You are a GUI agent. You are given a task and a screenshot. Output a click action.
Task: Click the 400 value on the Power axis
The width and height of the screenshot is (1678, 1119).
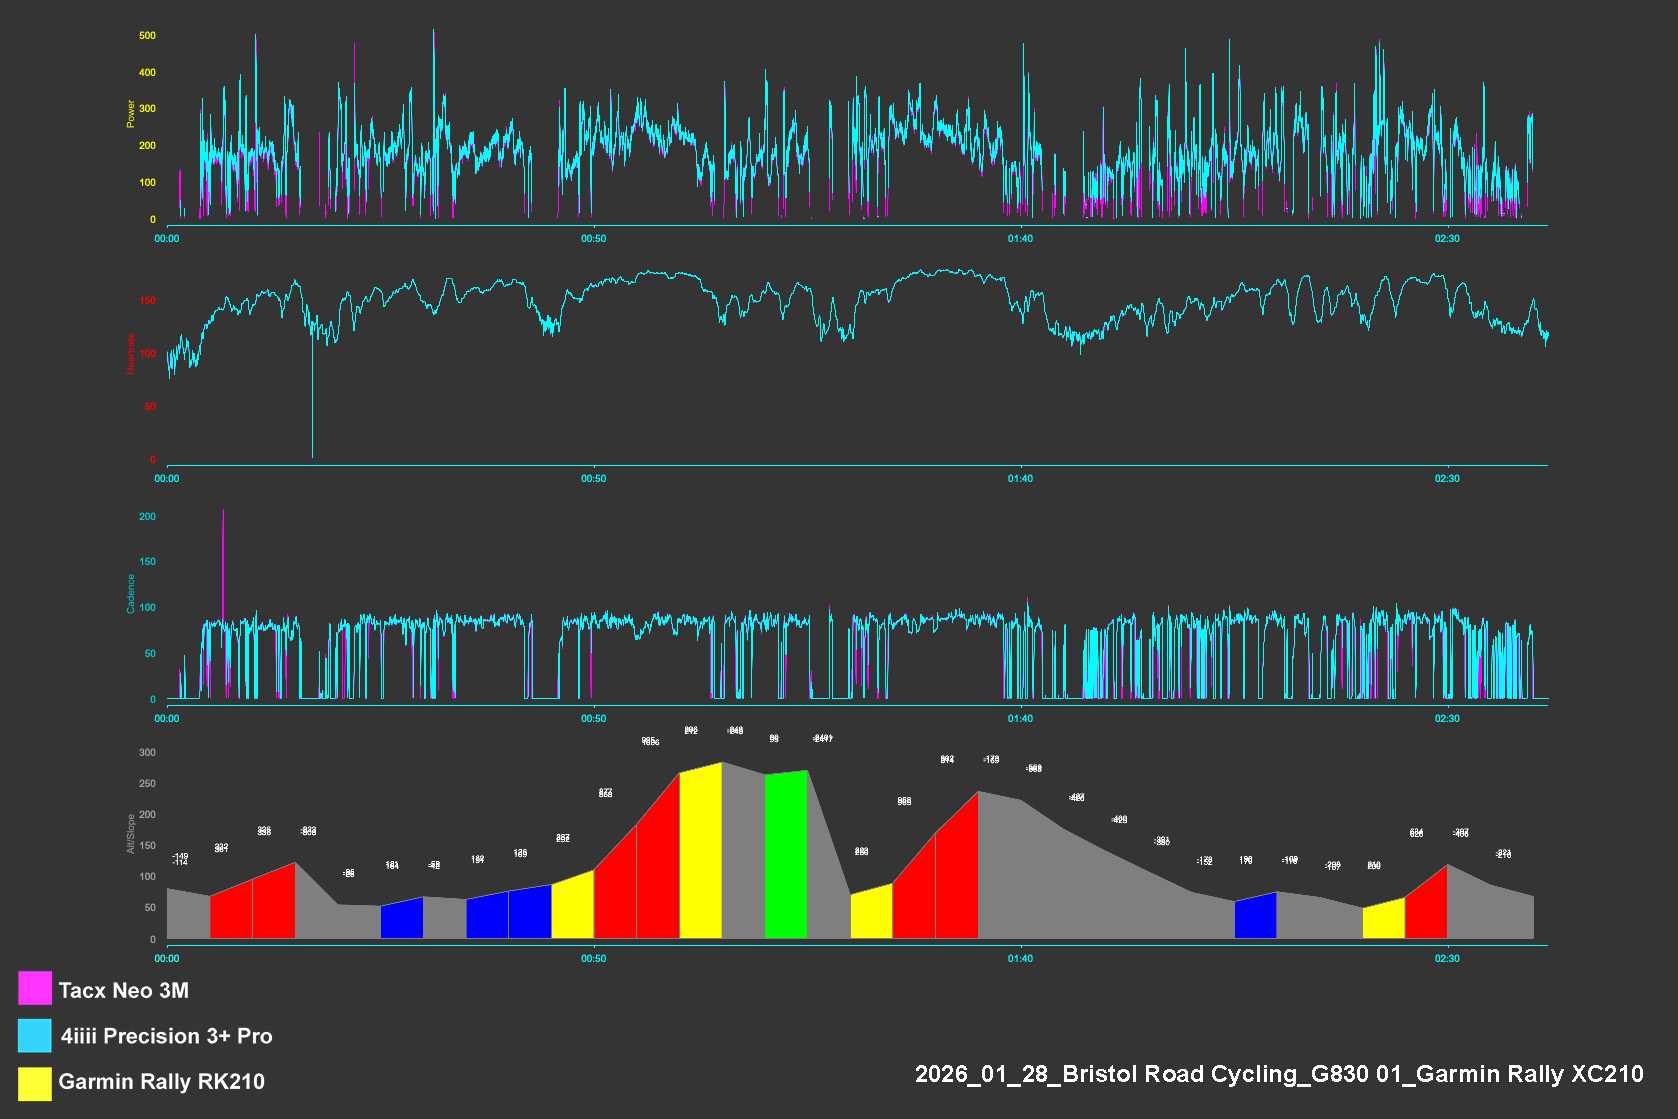[x=147, y=72]
